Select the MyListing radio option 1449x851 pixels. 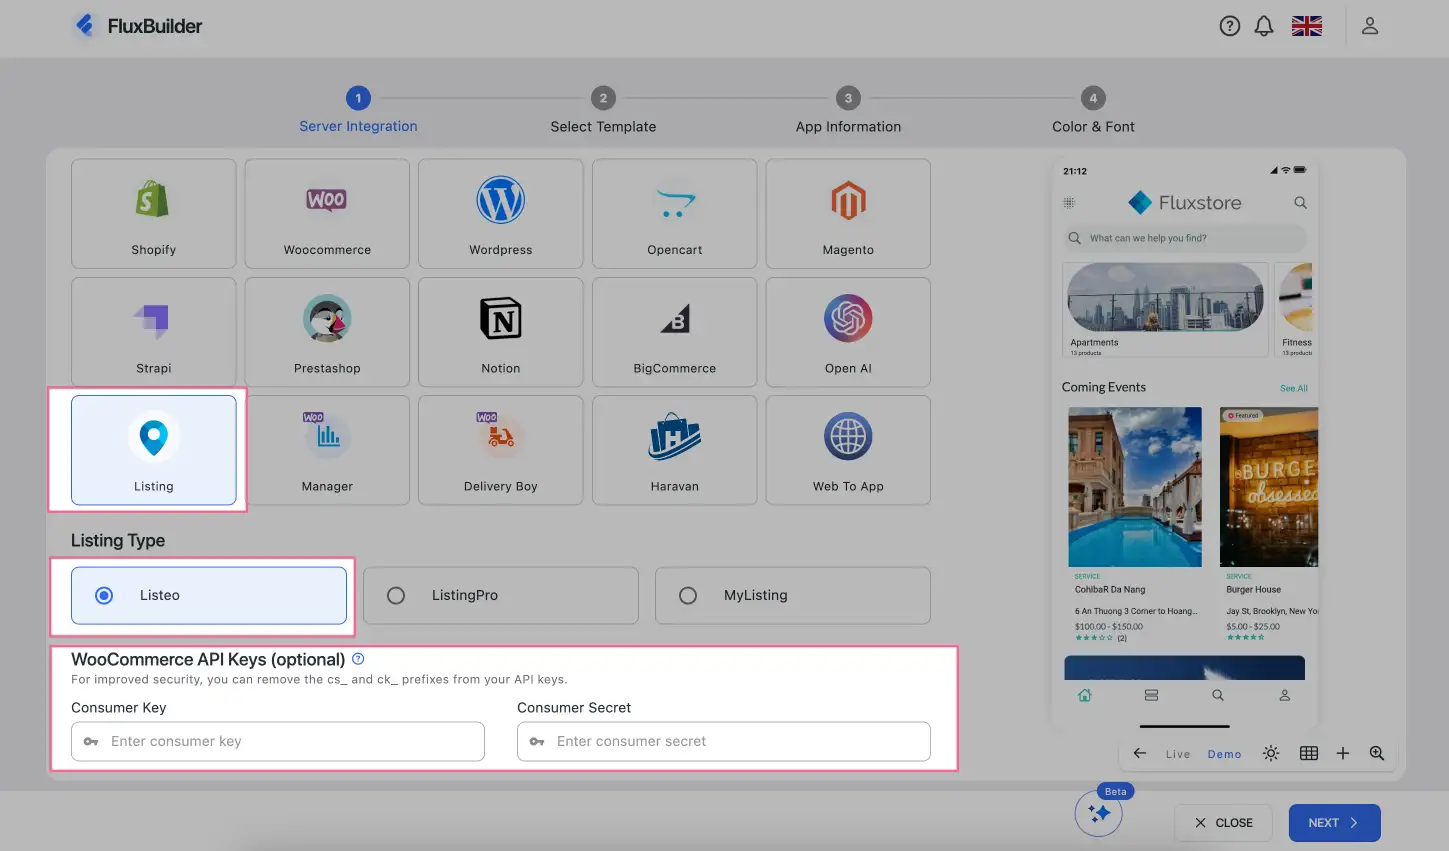click(x=688, y=596)
